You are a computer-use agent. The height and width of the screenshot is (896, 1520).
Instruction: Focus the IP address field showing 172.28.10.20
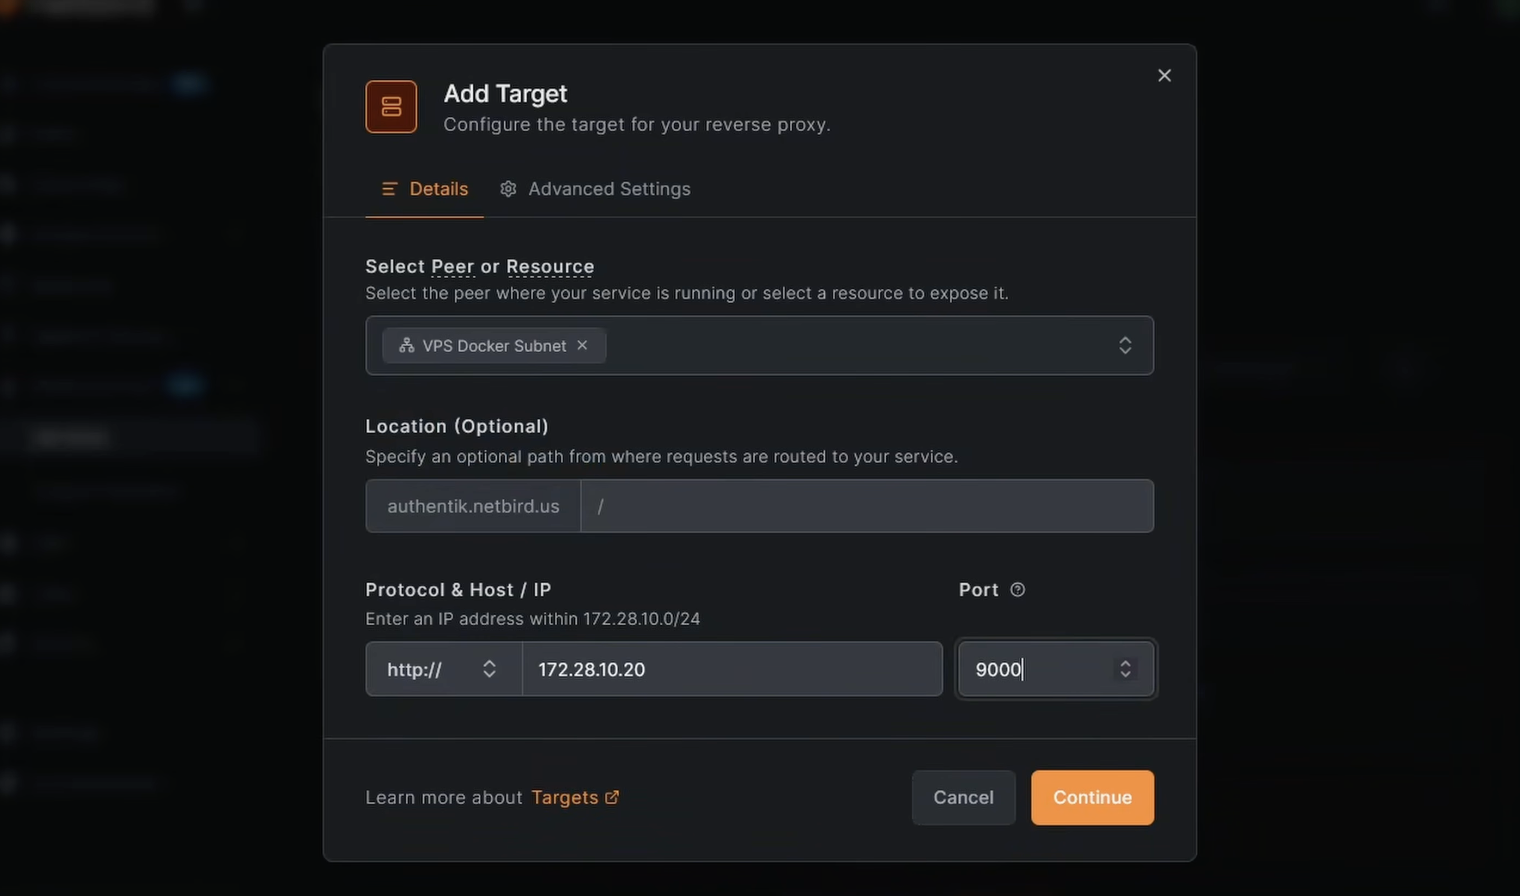click(x=732, y=668)
